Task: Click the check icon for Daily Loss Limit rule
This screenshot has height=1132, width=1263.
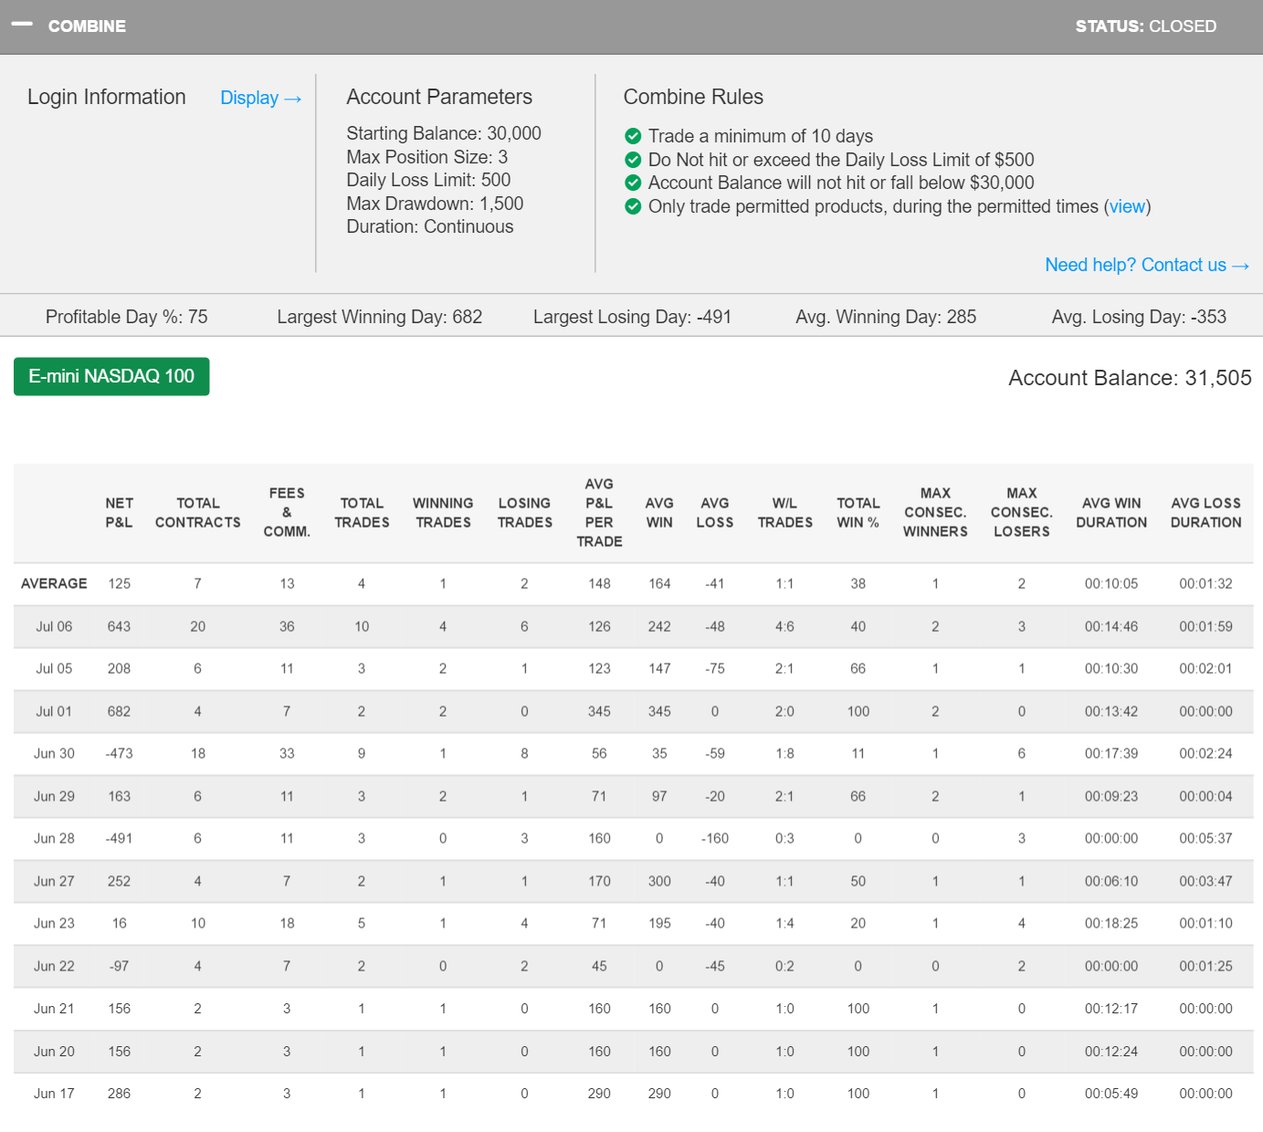Action: [x=633, y=160]
